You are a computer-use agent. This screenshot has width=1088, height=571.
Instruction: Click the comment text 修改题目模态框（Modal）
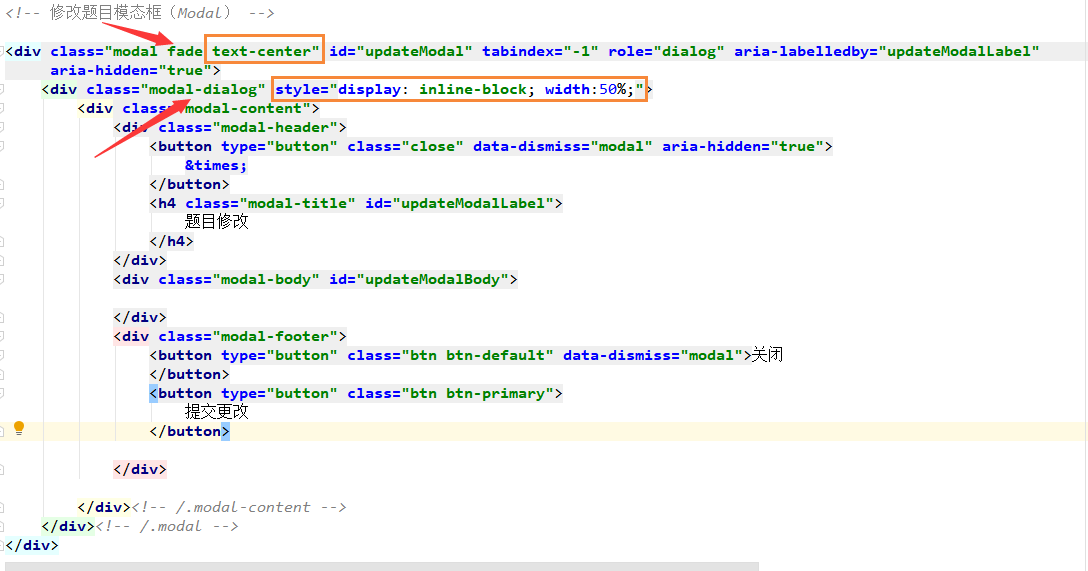coord(141,12)
